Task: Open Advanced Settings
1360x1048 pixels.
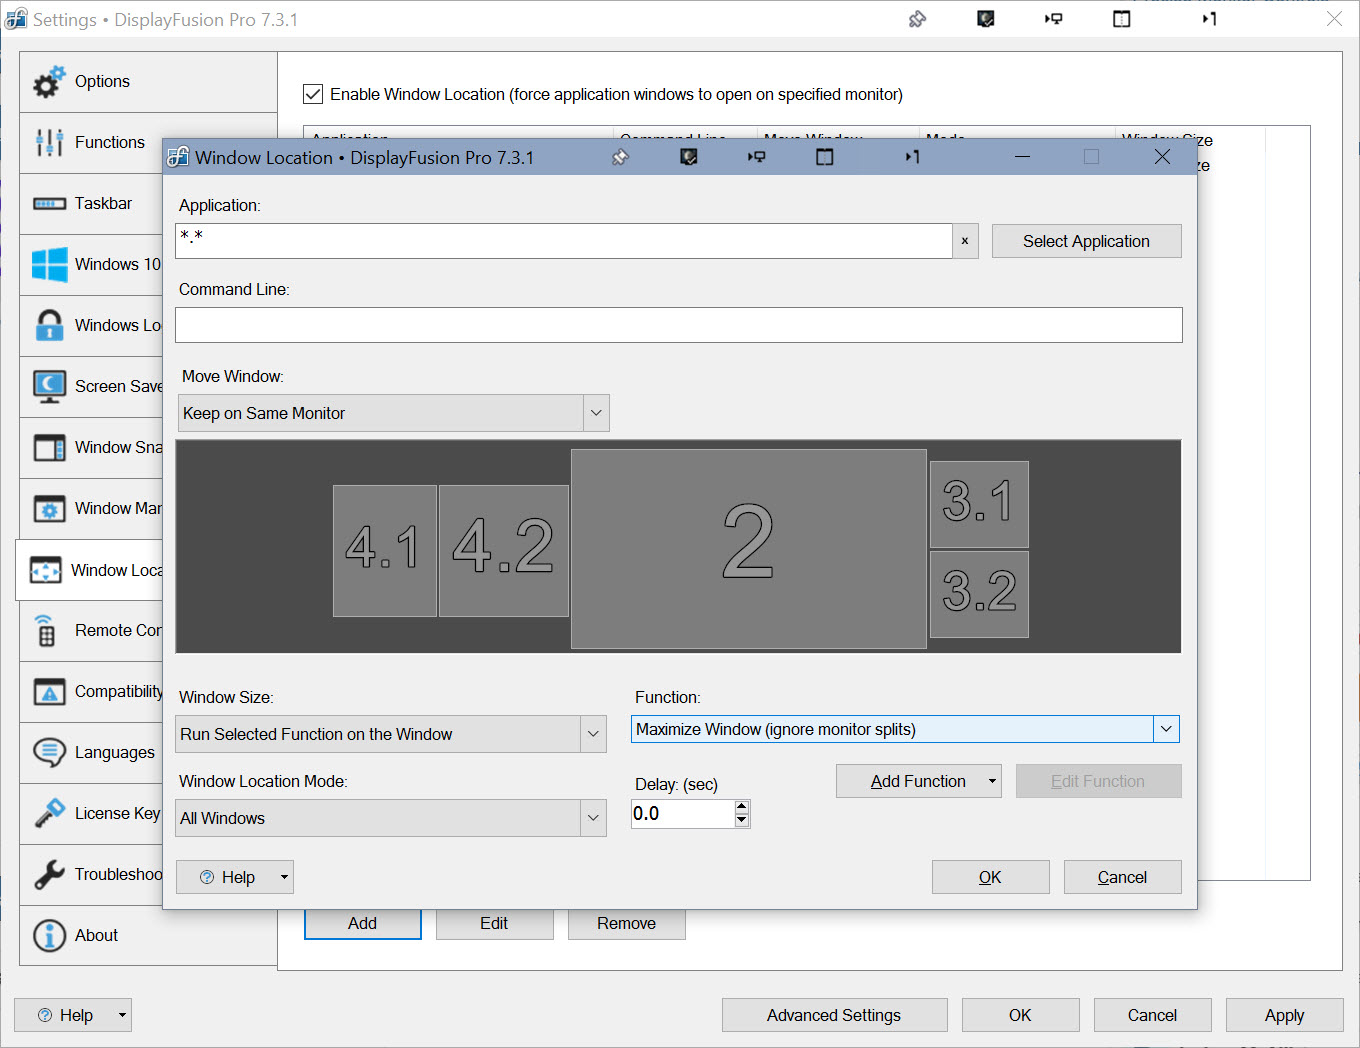Action: [834, 1015]
